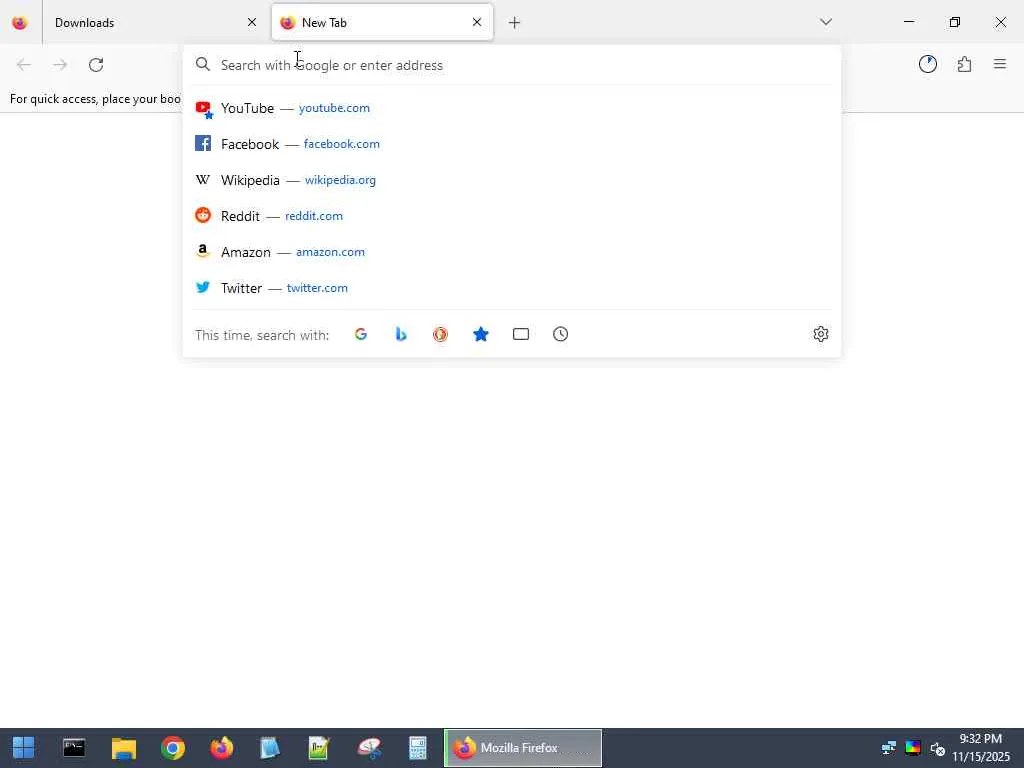Image resolution: width=1024 pixels, height=768 pixels.
Task: Click the Firefox View icon in tab strip
Action: pyautogui.click(x=20, y=23)
